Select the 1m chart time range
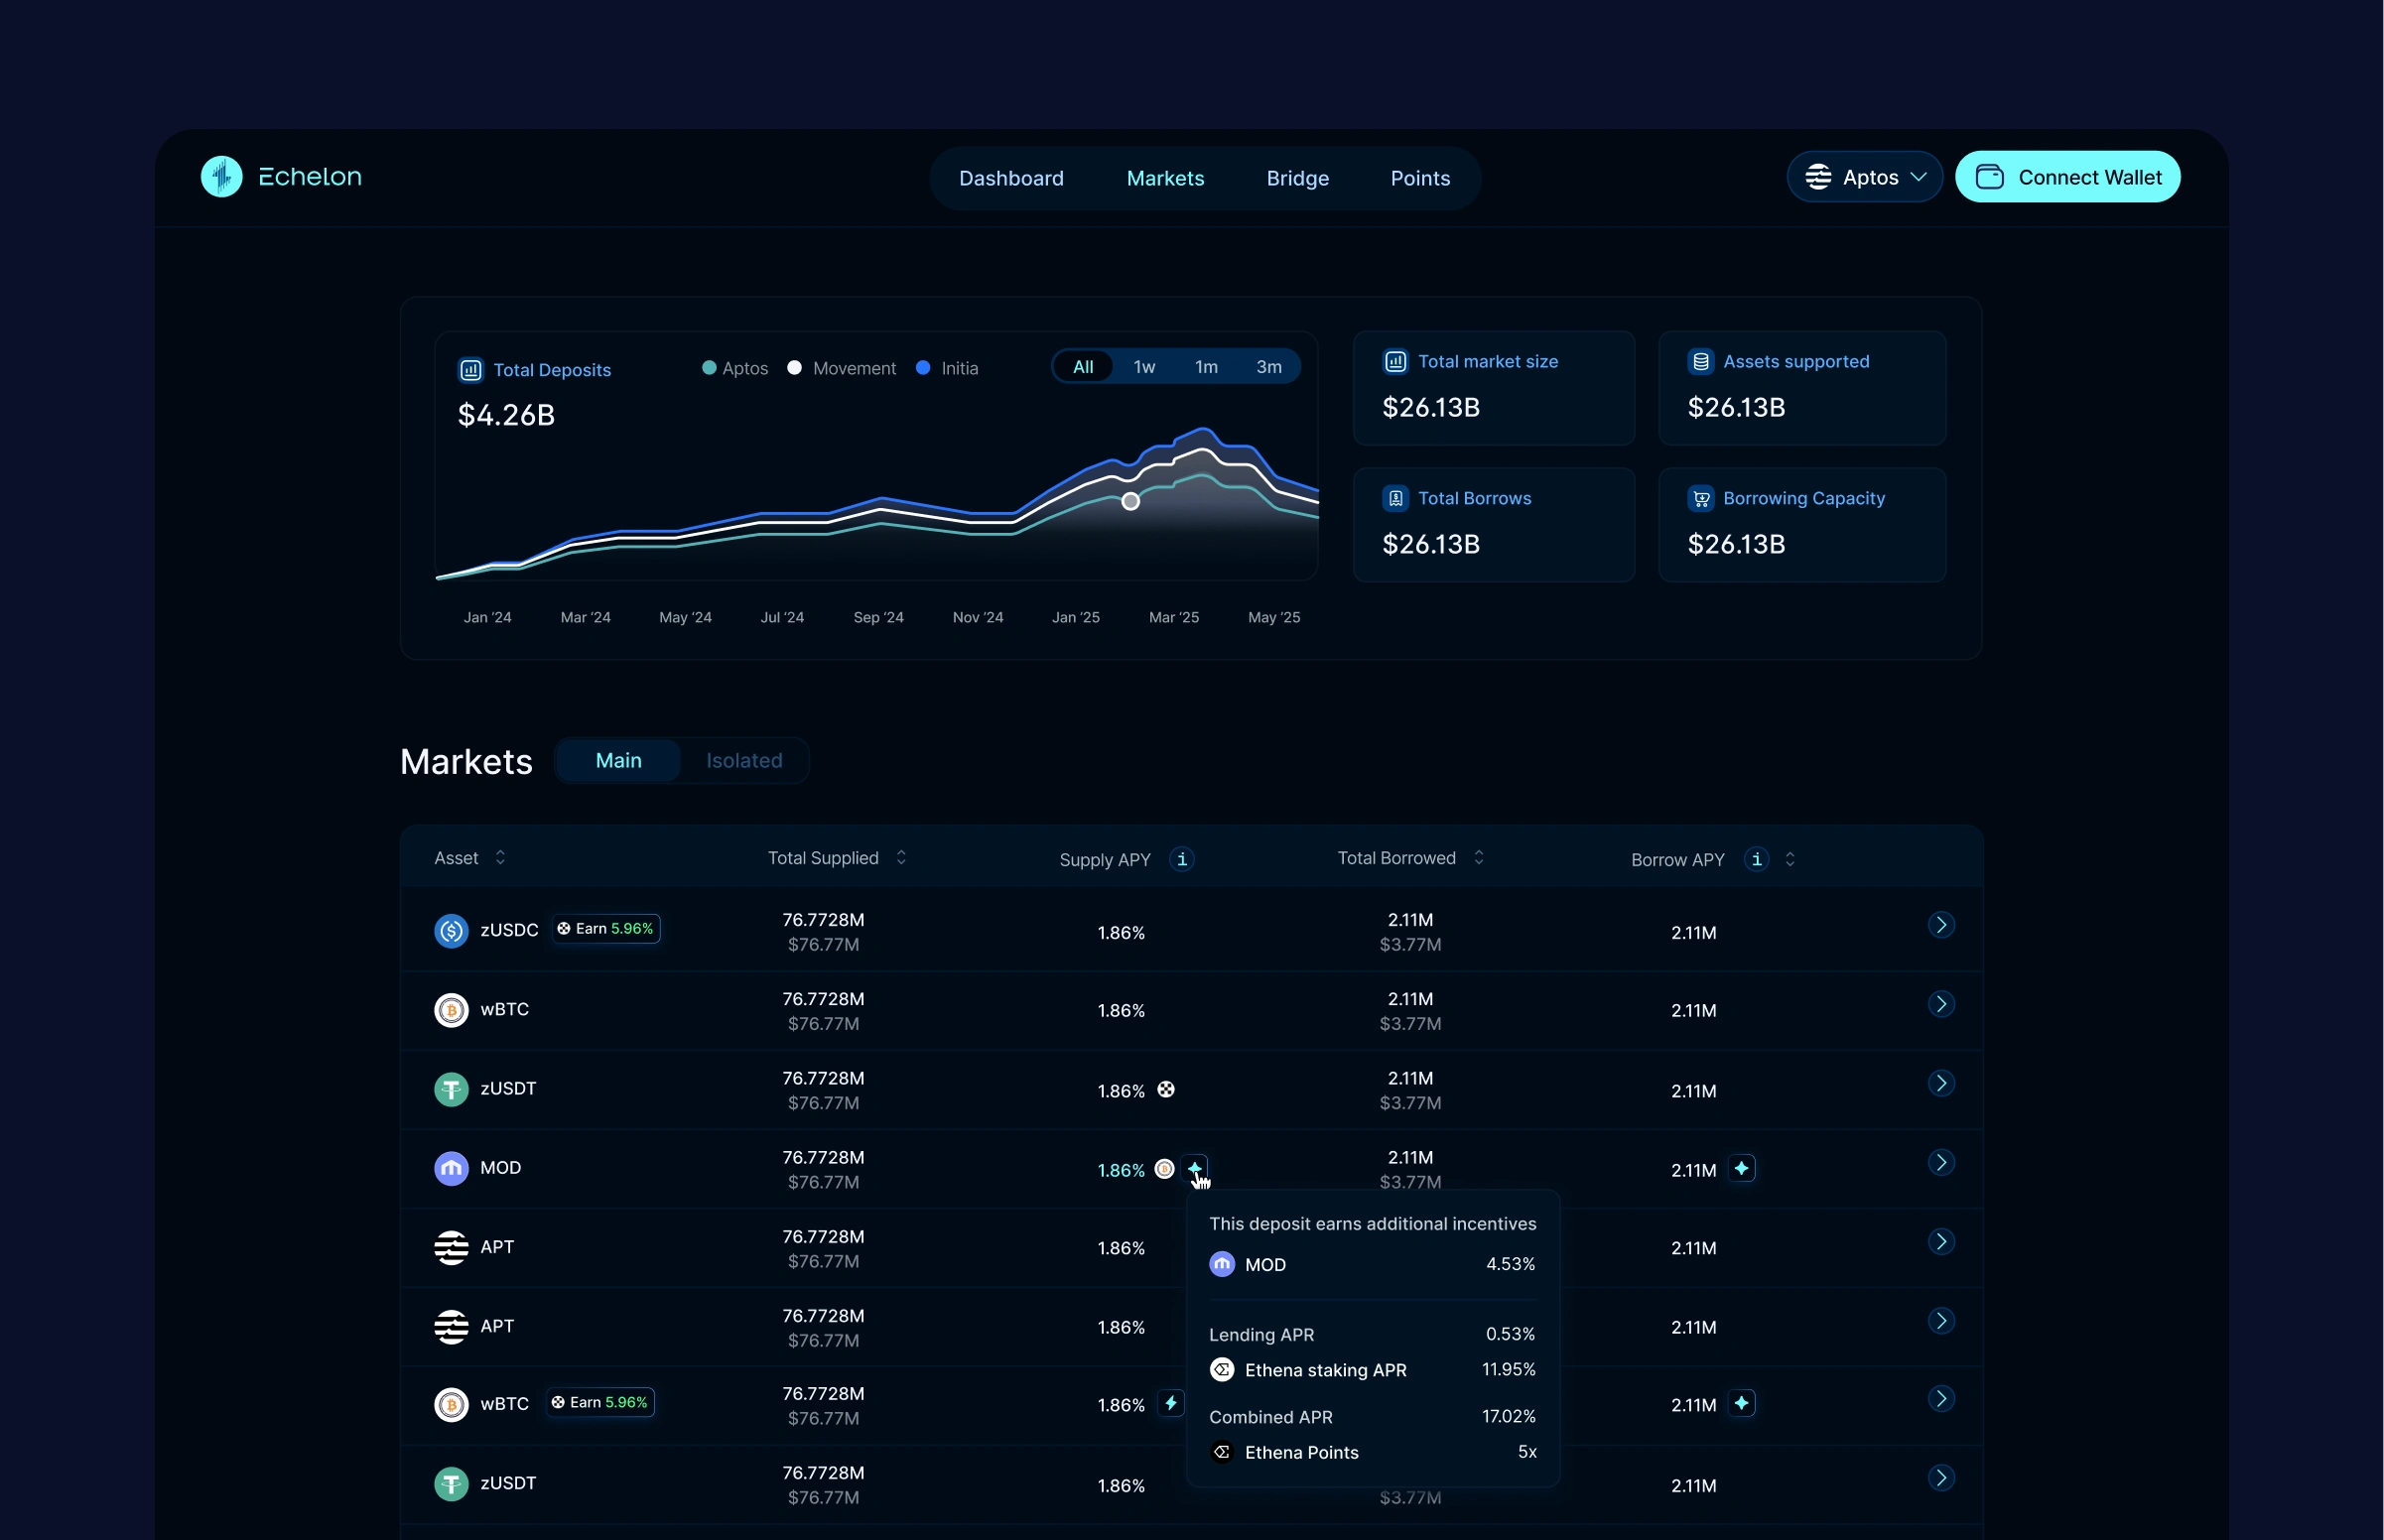The width and height of the screenshot is (2384, 1540). click(x=1205, y=367)
